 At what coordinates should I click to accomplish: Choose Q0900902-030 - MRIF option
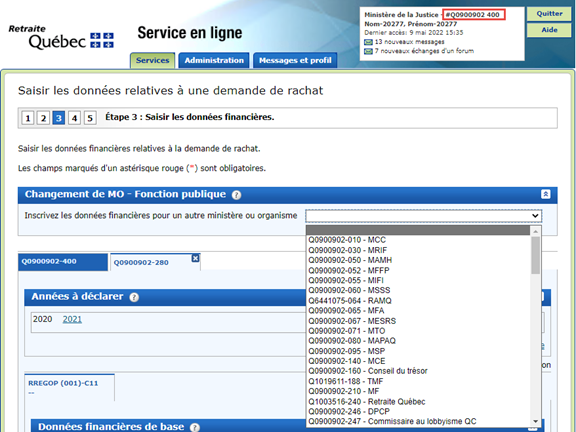pyautogui.click(x=418, y=250)
